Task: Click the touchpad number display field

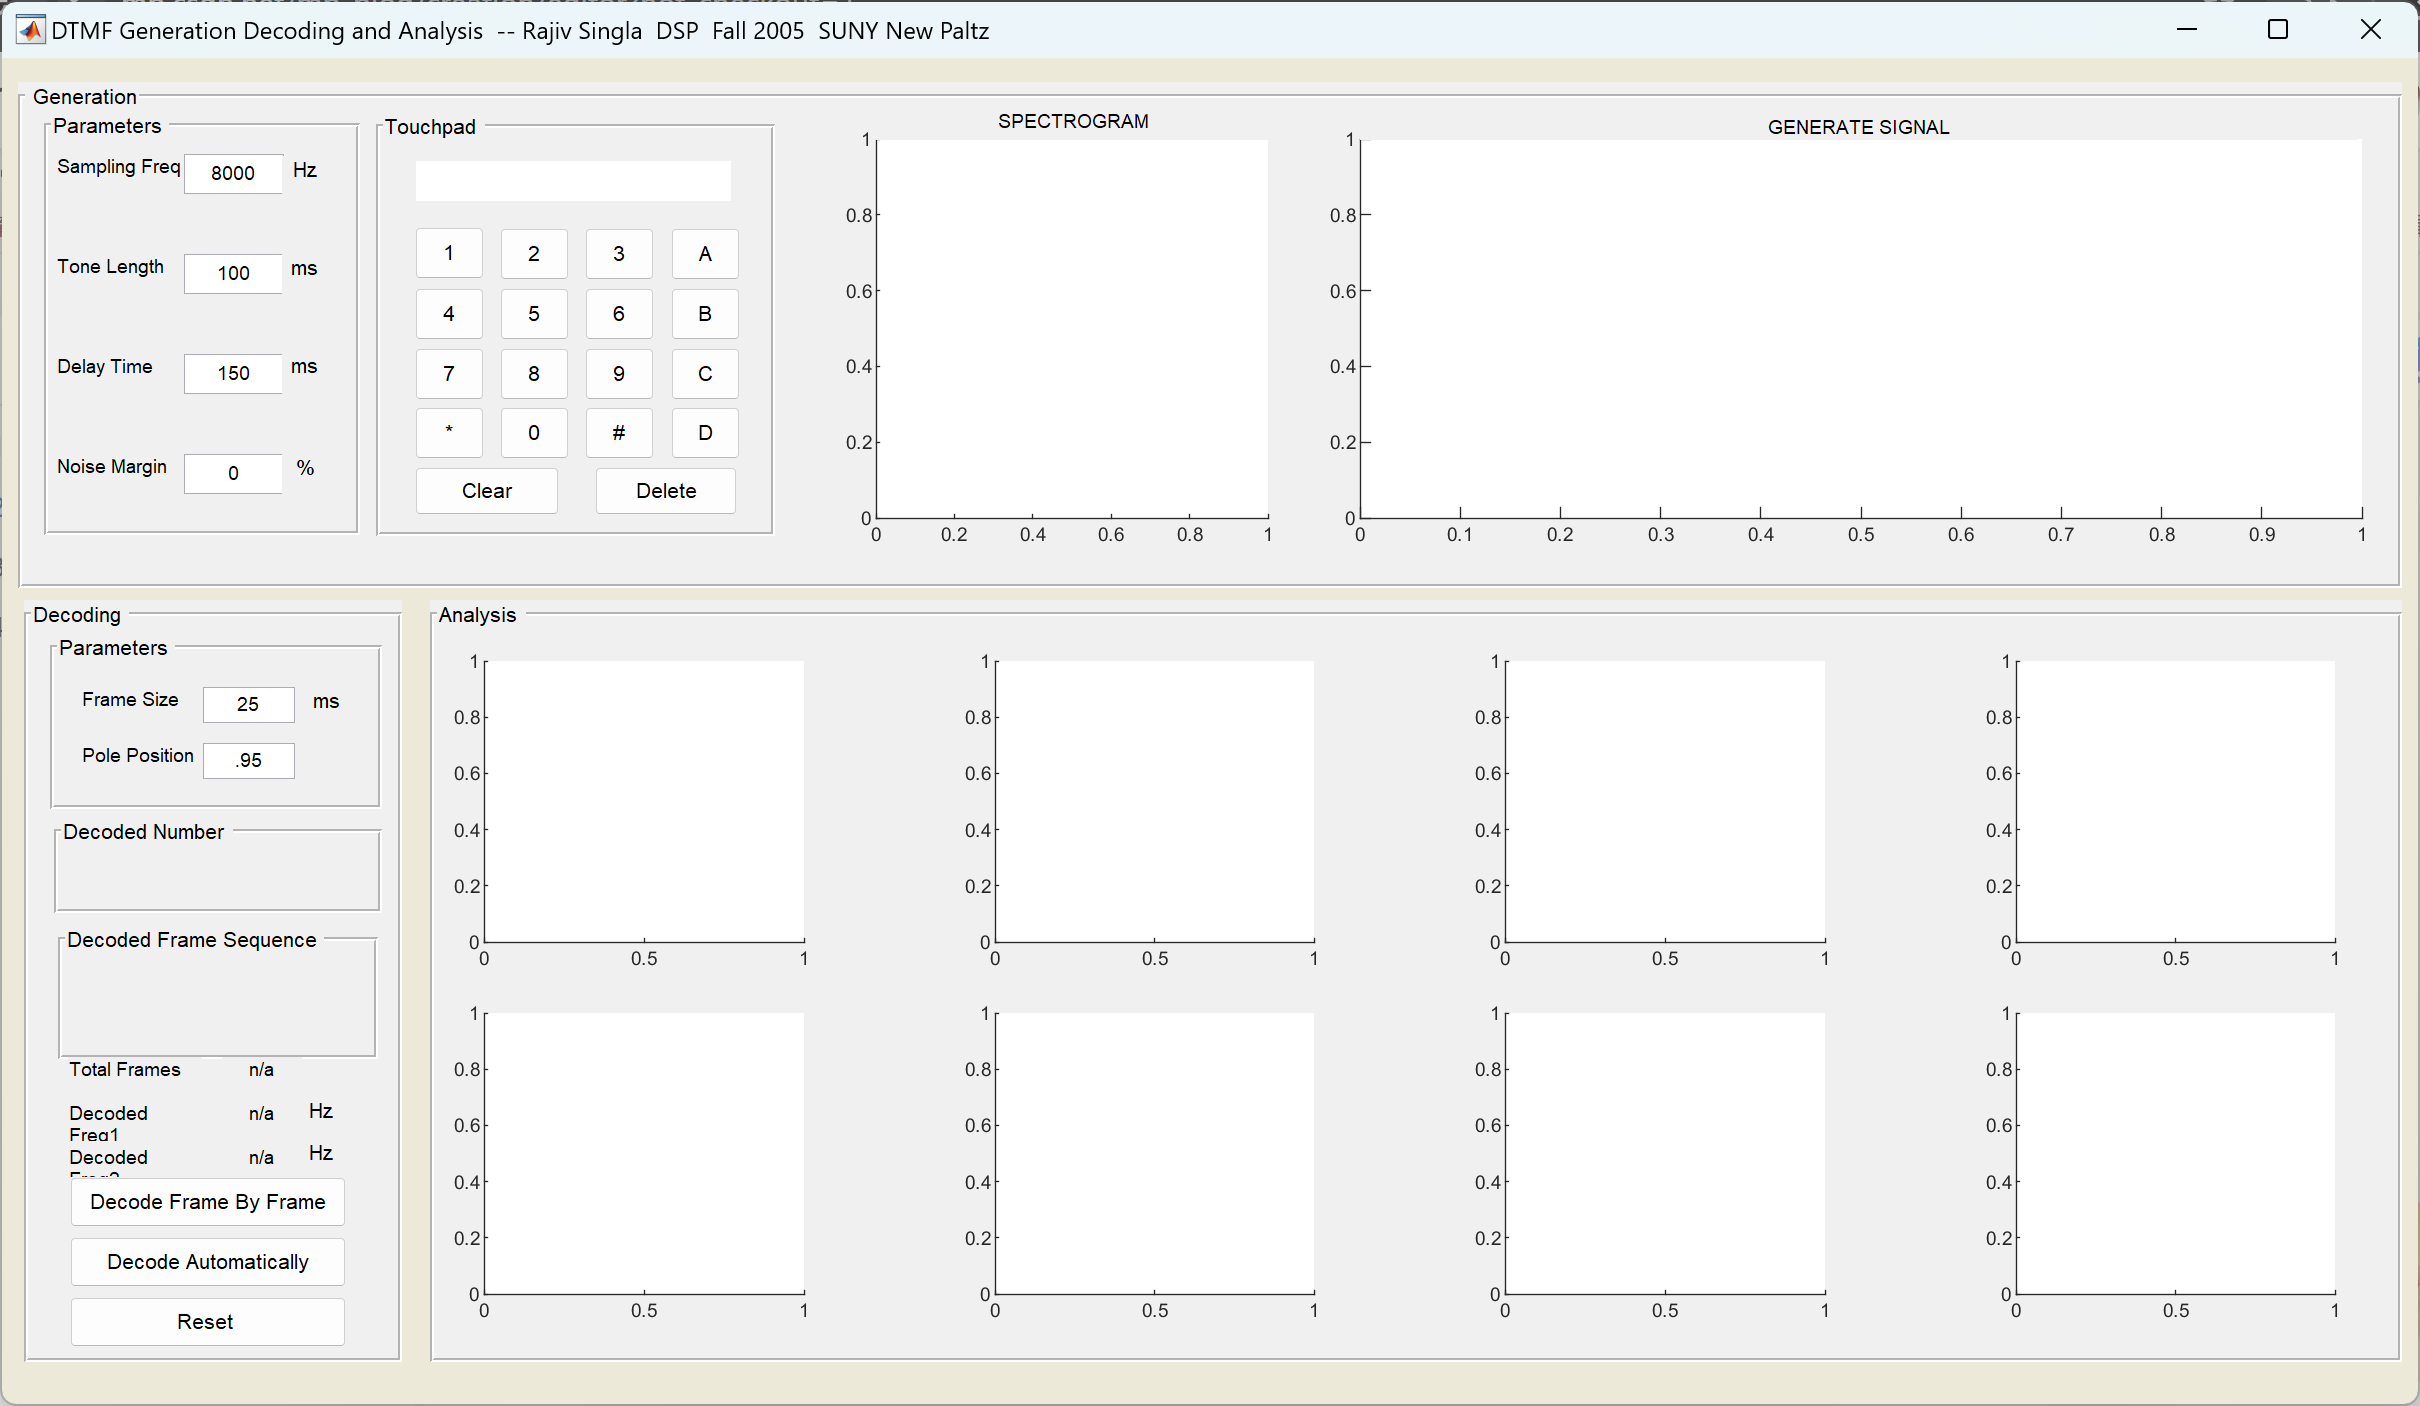Action: point(573,181)
